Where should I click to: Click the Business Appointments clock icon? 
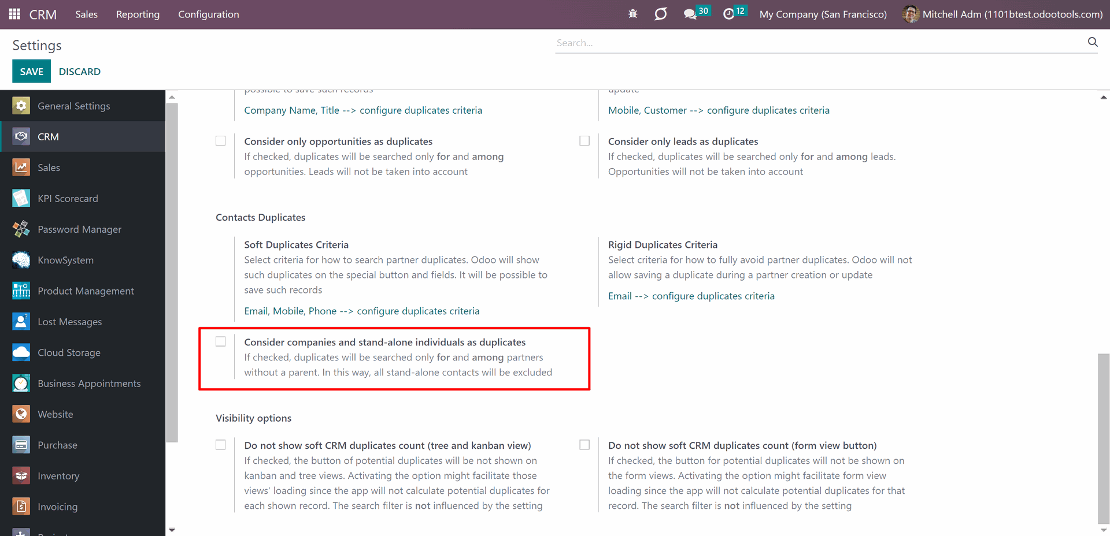tap(21, 383)
